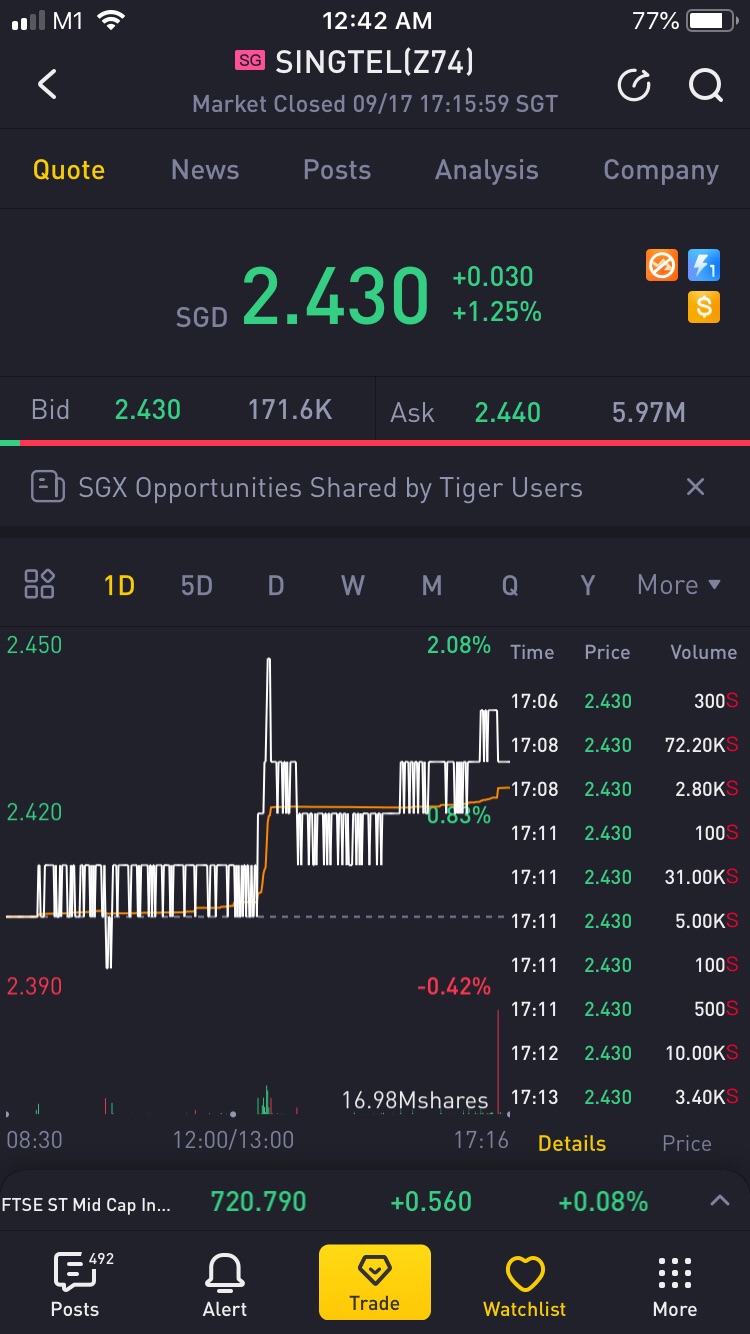Select the 5D chart period
750x1334 pixels.
click(196, 584)
